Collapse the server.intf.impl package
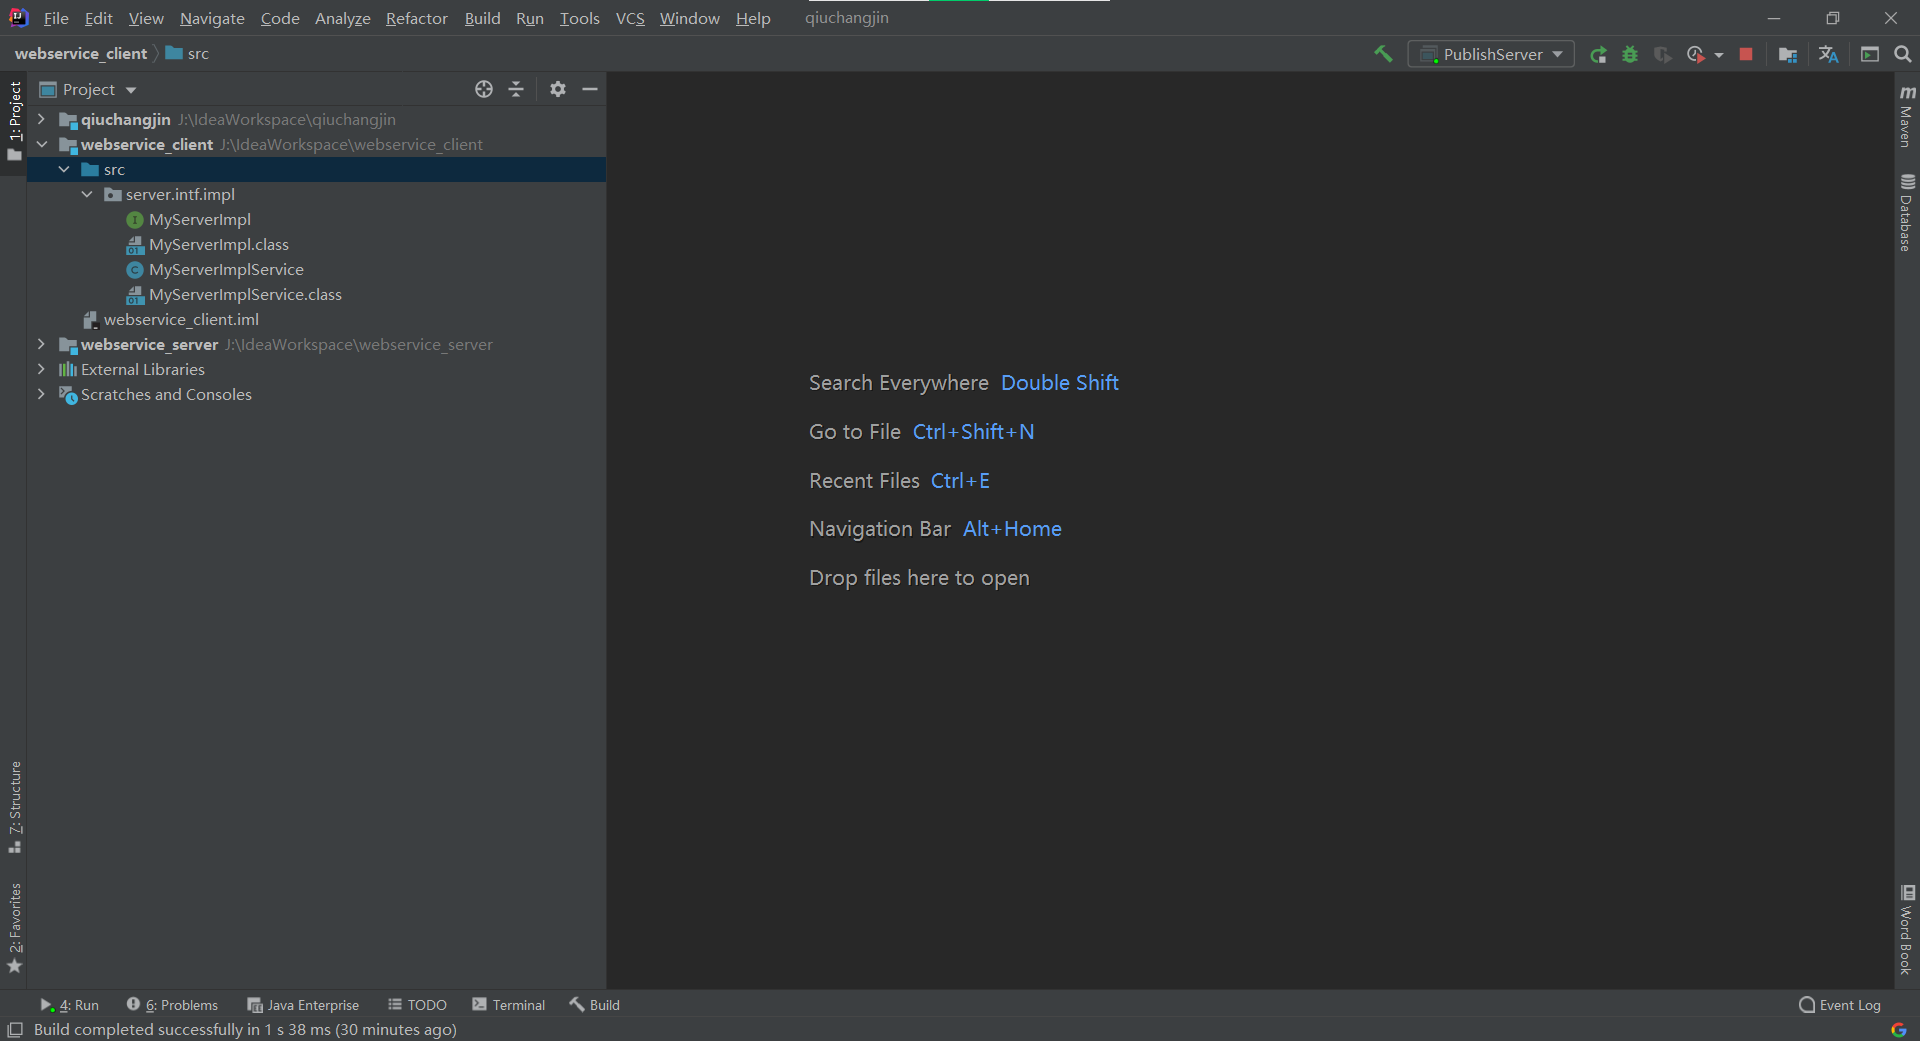 click(x=86, y=194)
